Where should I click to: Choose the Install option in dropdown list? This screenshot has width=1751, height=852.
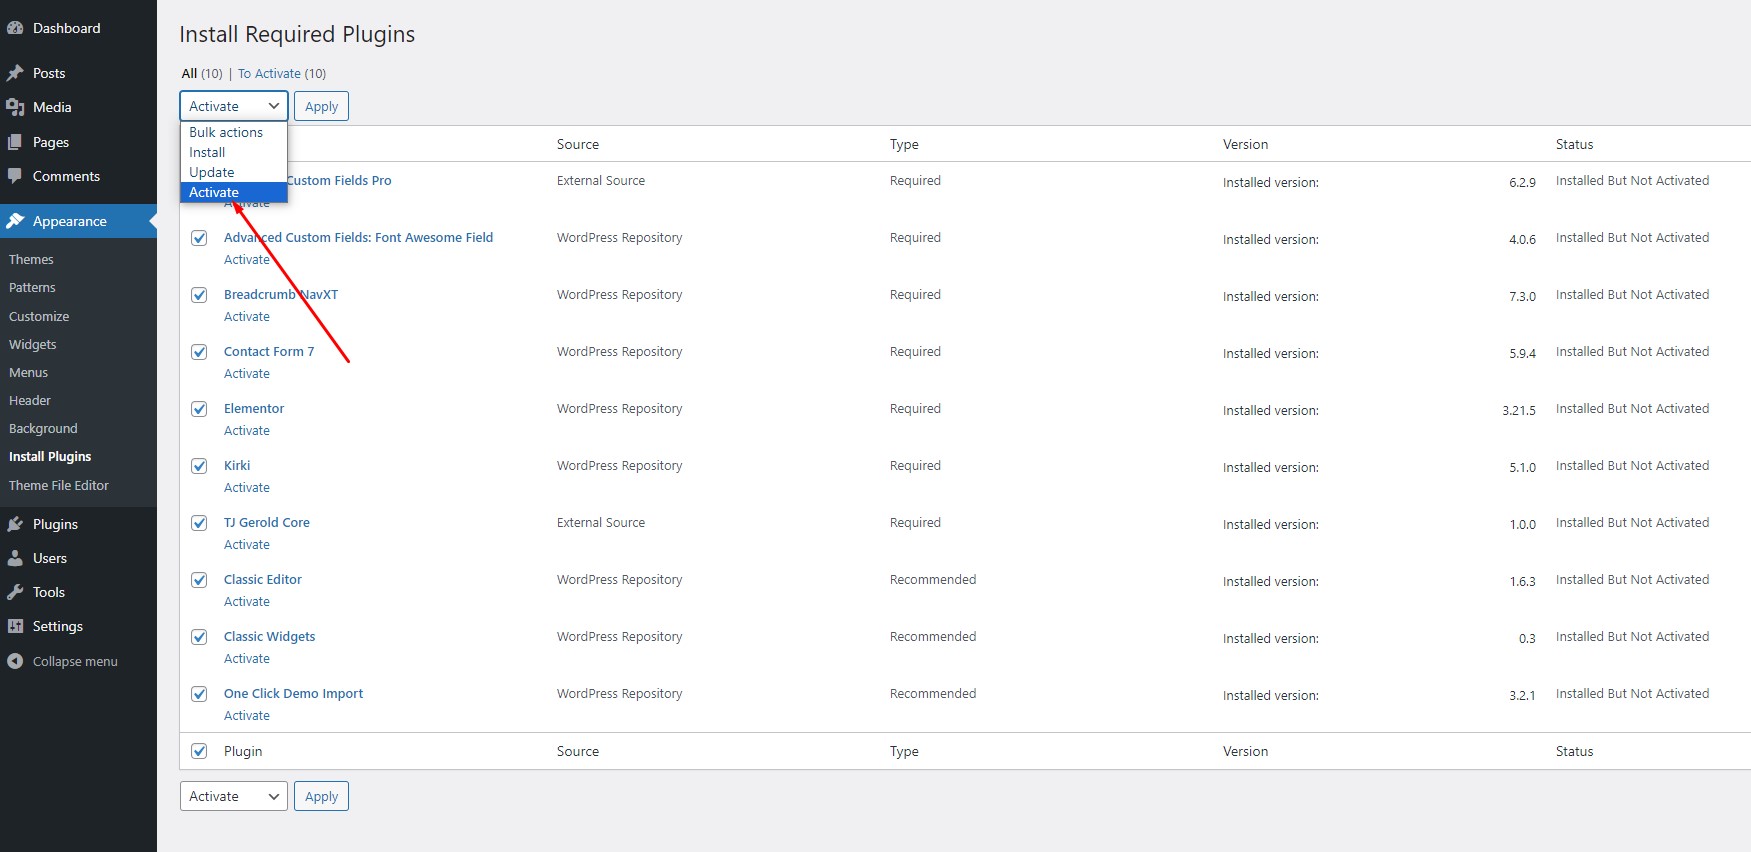[234, 152]
